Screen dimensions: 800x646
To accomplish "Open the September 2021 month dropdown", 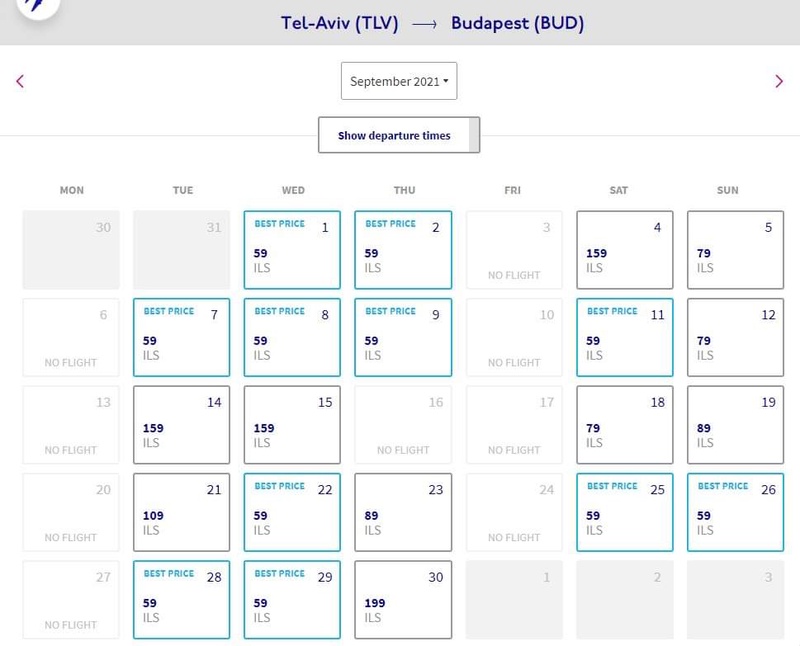I will click(399, 81).
